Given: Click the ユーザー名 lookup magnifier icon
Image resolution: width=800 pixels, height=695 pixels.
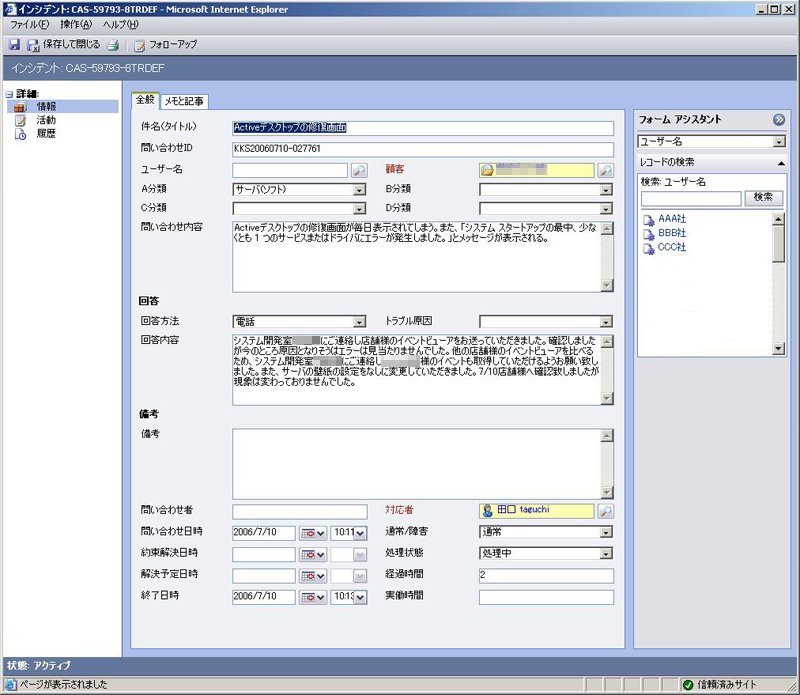Looking at the screenshot, I should tap(359, 170).
